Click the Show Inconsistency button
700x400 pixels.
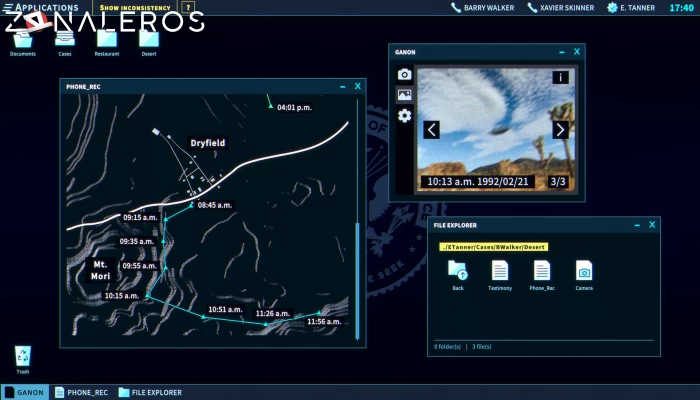pos(135,8)
